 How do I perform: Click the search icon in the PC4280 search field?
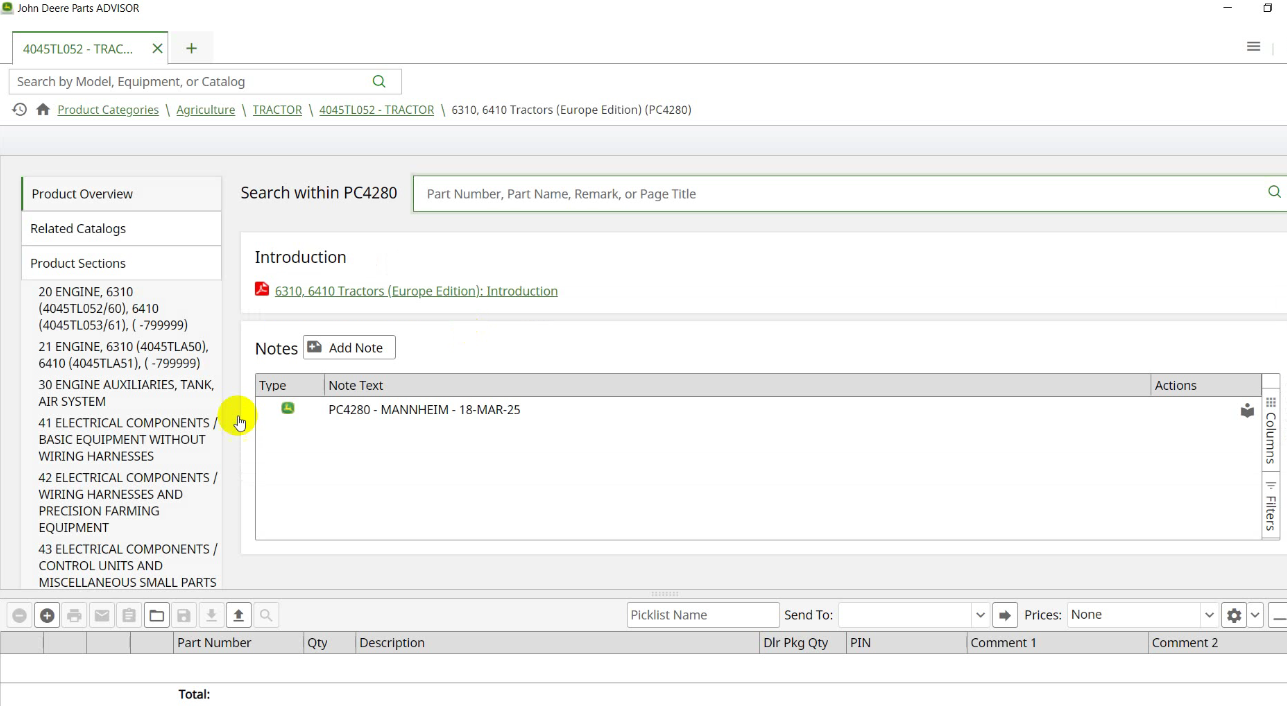pyautogui.click(x=1274, y=193)
